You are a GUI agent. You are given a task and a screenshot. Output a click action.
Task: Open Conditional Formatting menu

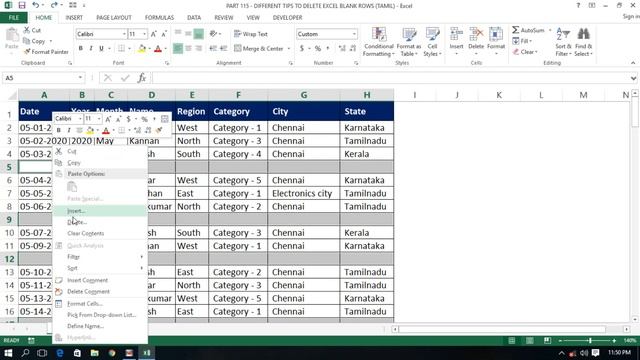point(379,42)
